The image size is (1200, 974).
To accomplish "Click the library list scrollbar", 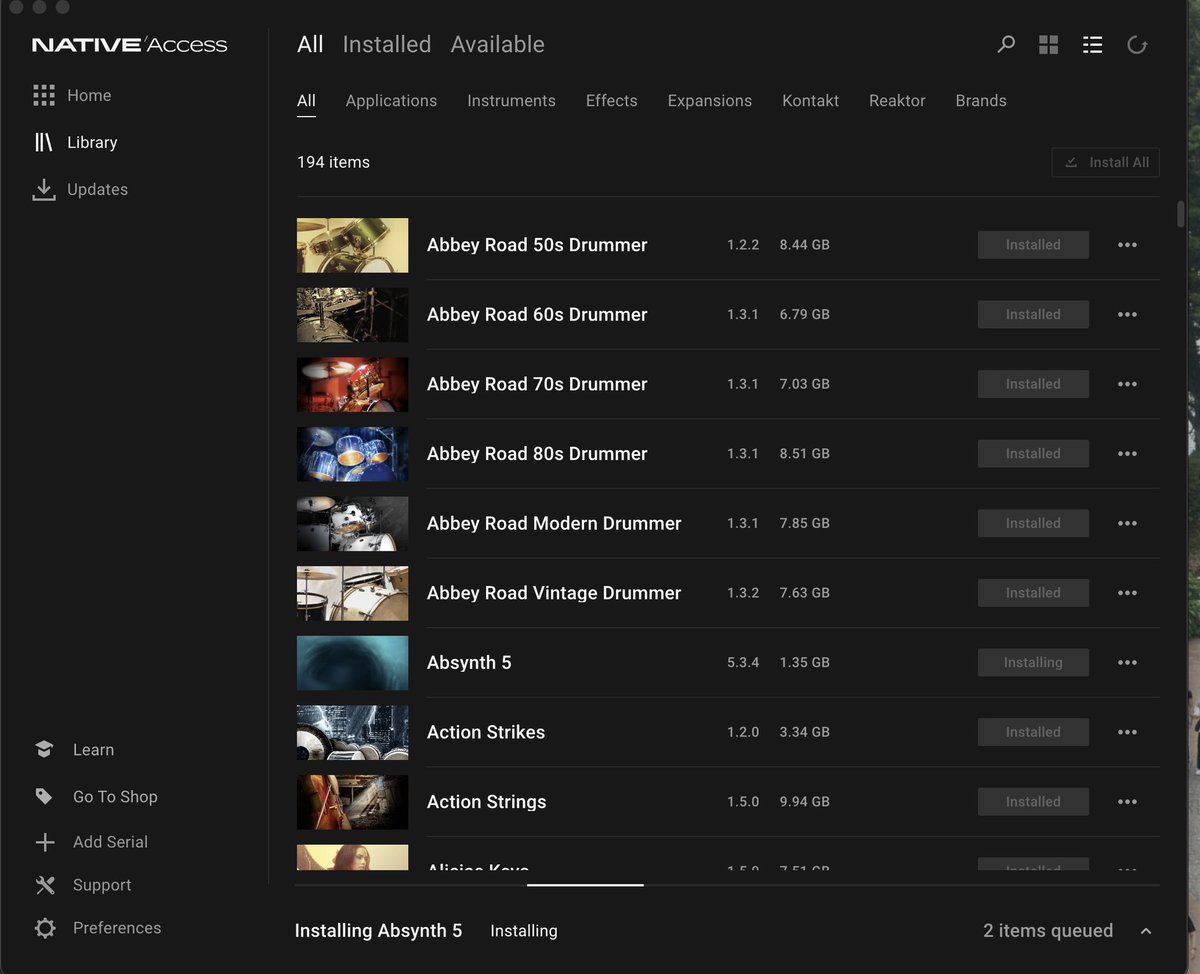I will [1181, 214].
